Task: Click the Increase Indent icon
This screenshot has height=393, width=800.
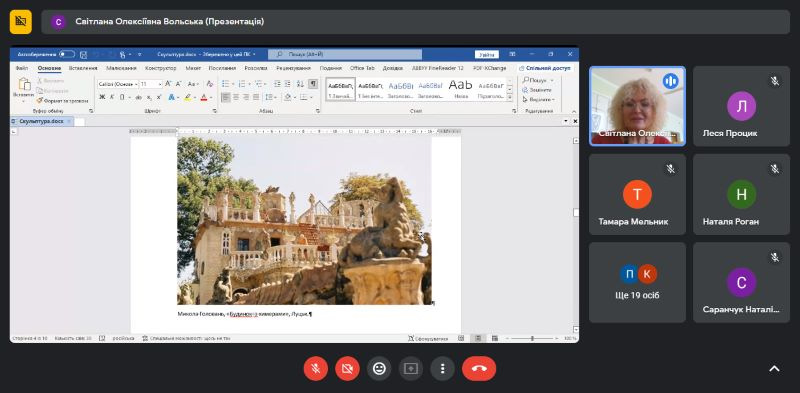Action: pos(288,84)
